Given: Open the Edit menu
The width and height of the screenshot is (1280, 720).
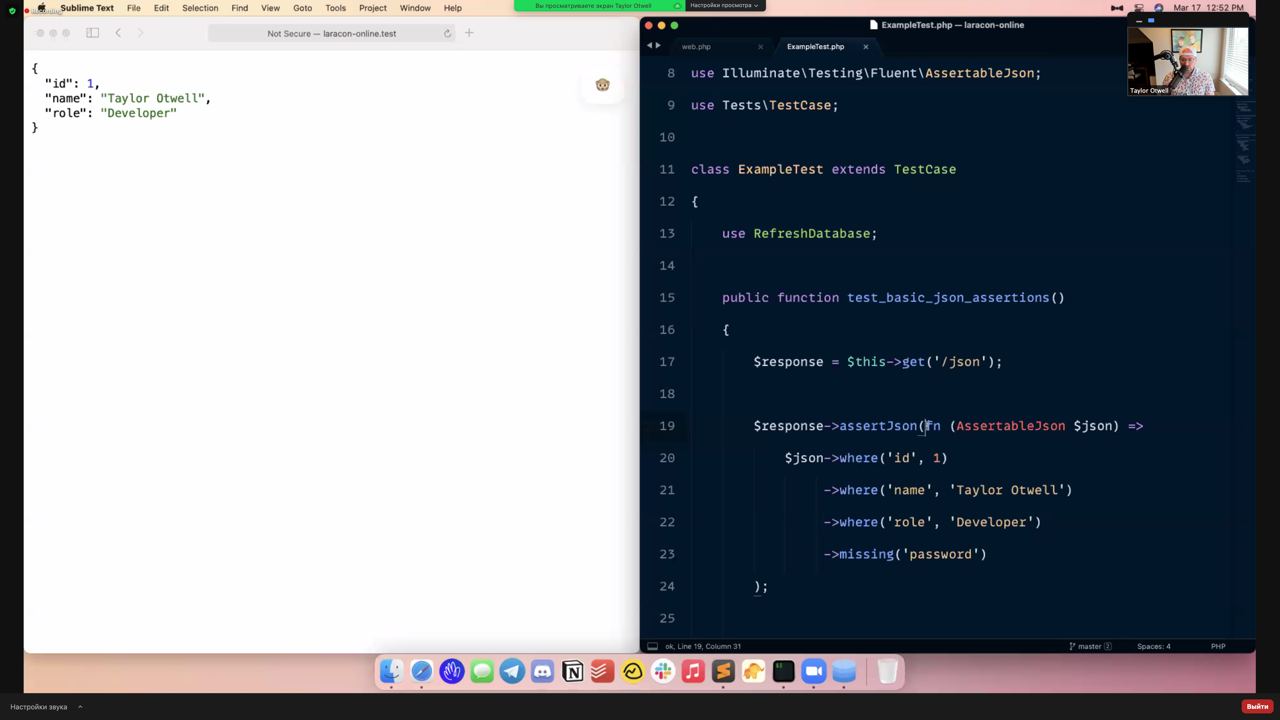Looking at the screenshot, I should point(161,8).
